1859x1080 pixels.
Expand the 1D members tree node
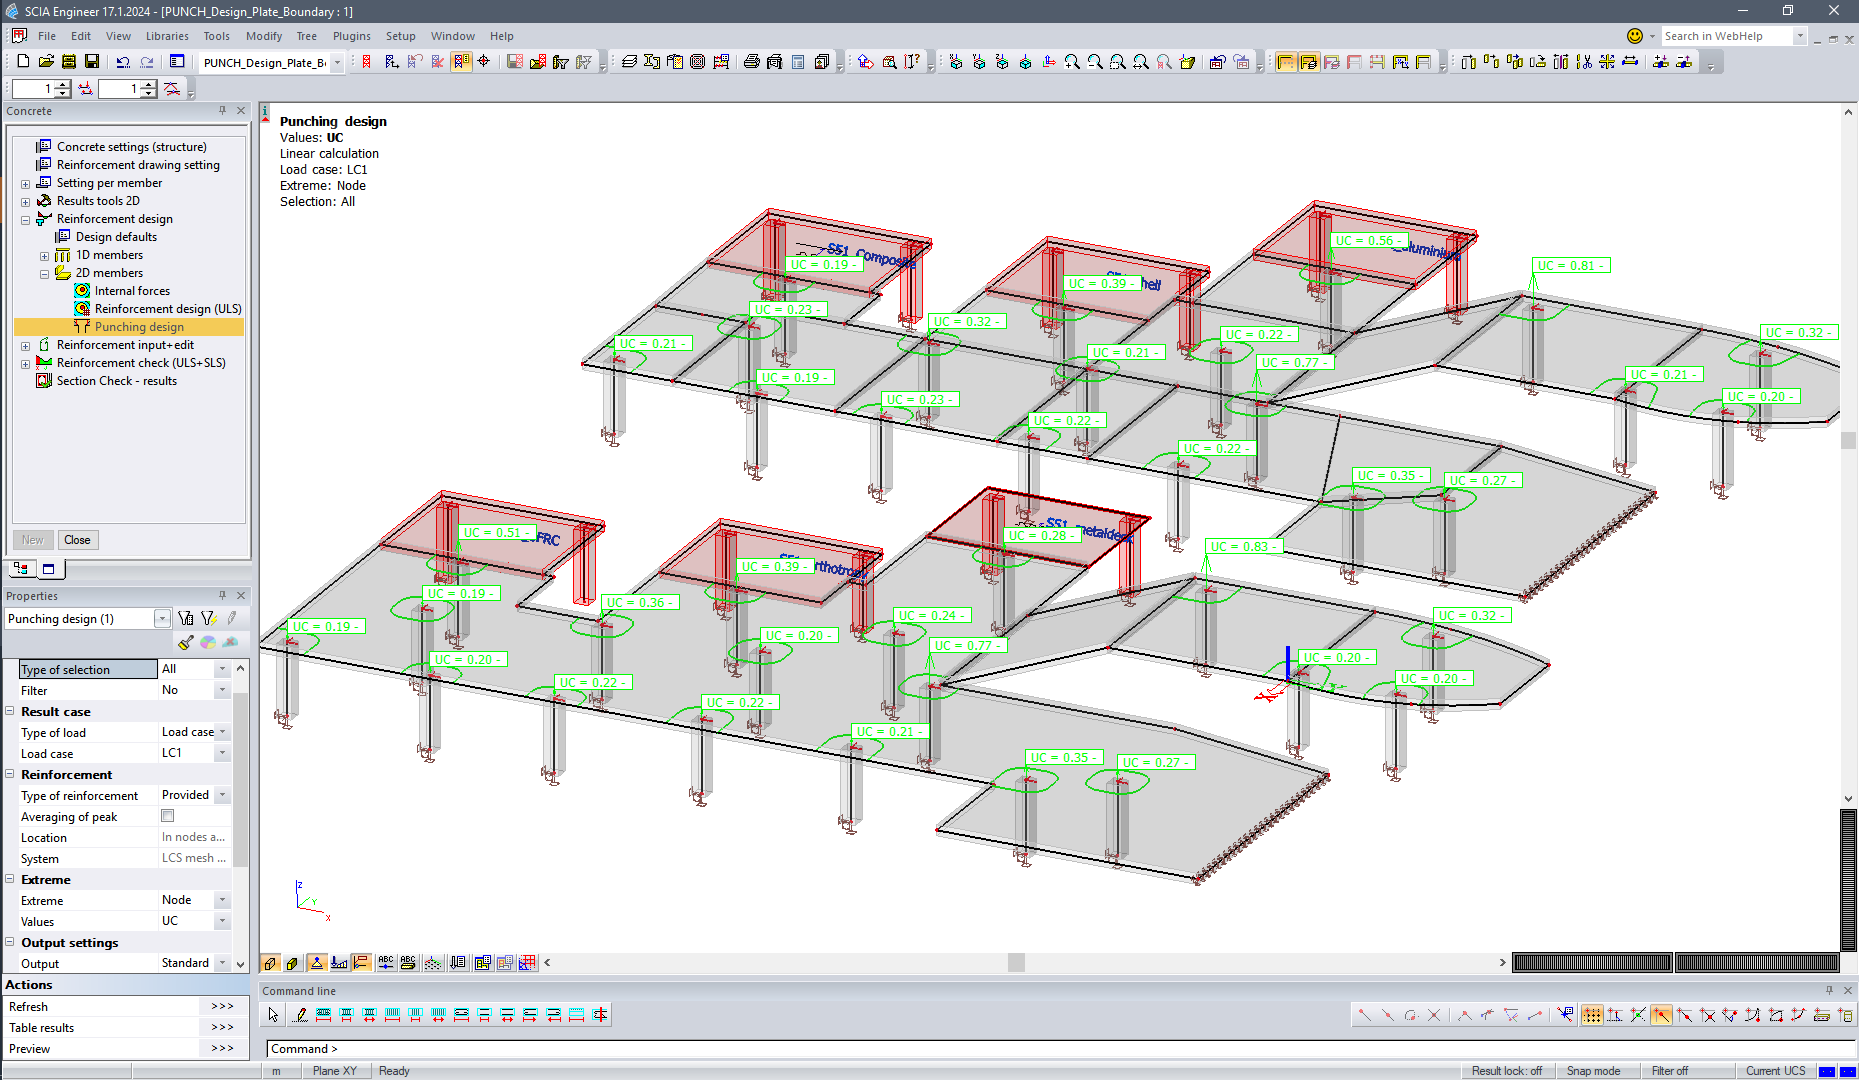[44, 256]
